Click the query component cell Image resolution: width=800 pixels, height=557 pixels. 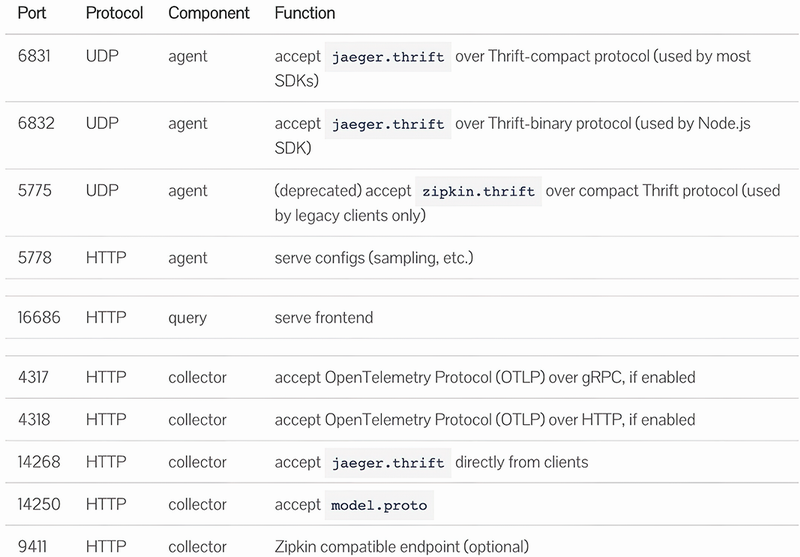[187, 318]
